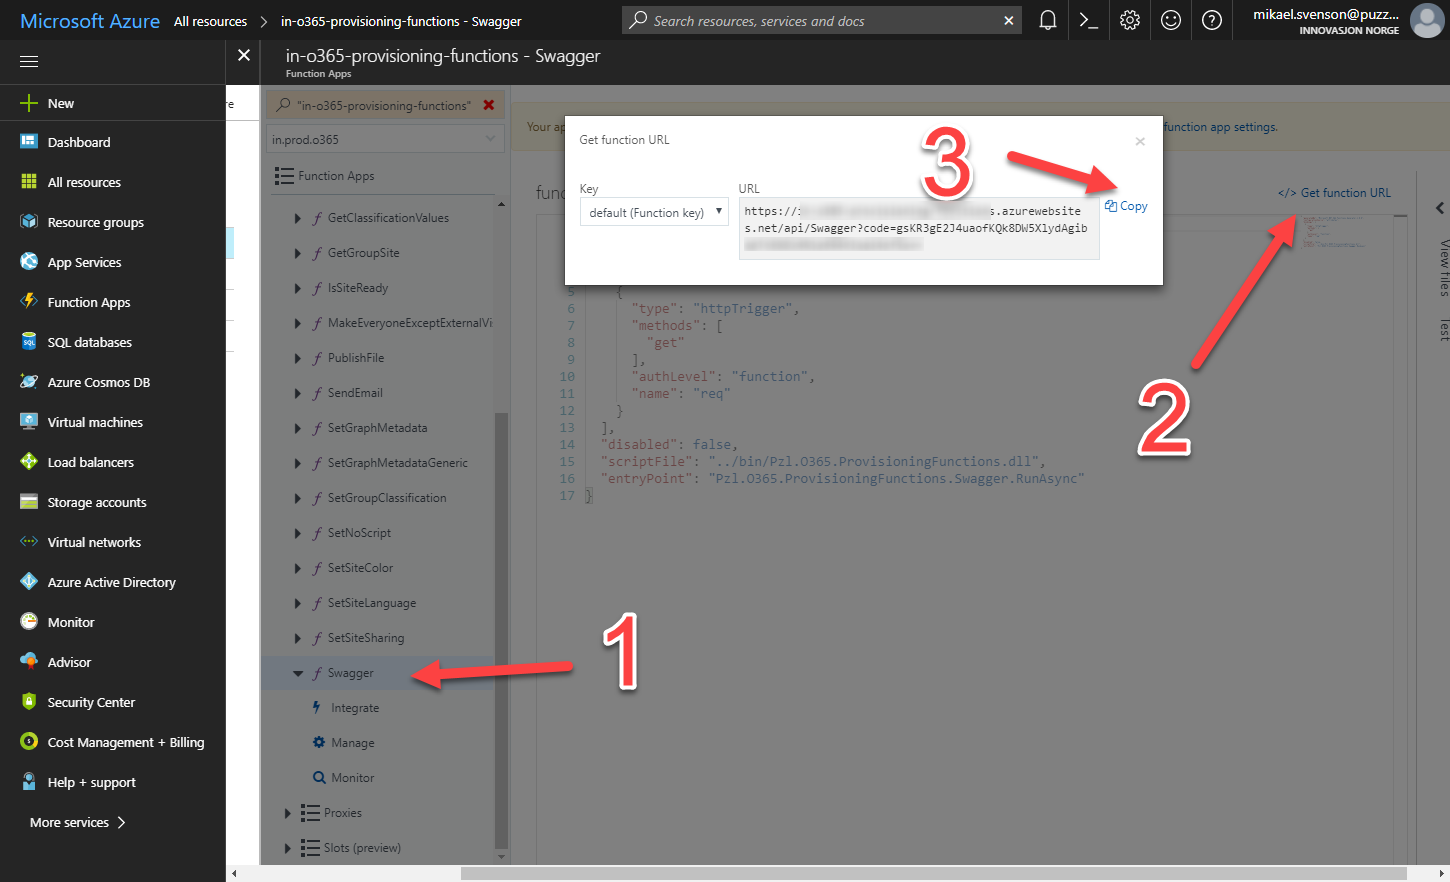
Task: Open Test side tab
Action: (1444, 330)
